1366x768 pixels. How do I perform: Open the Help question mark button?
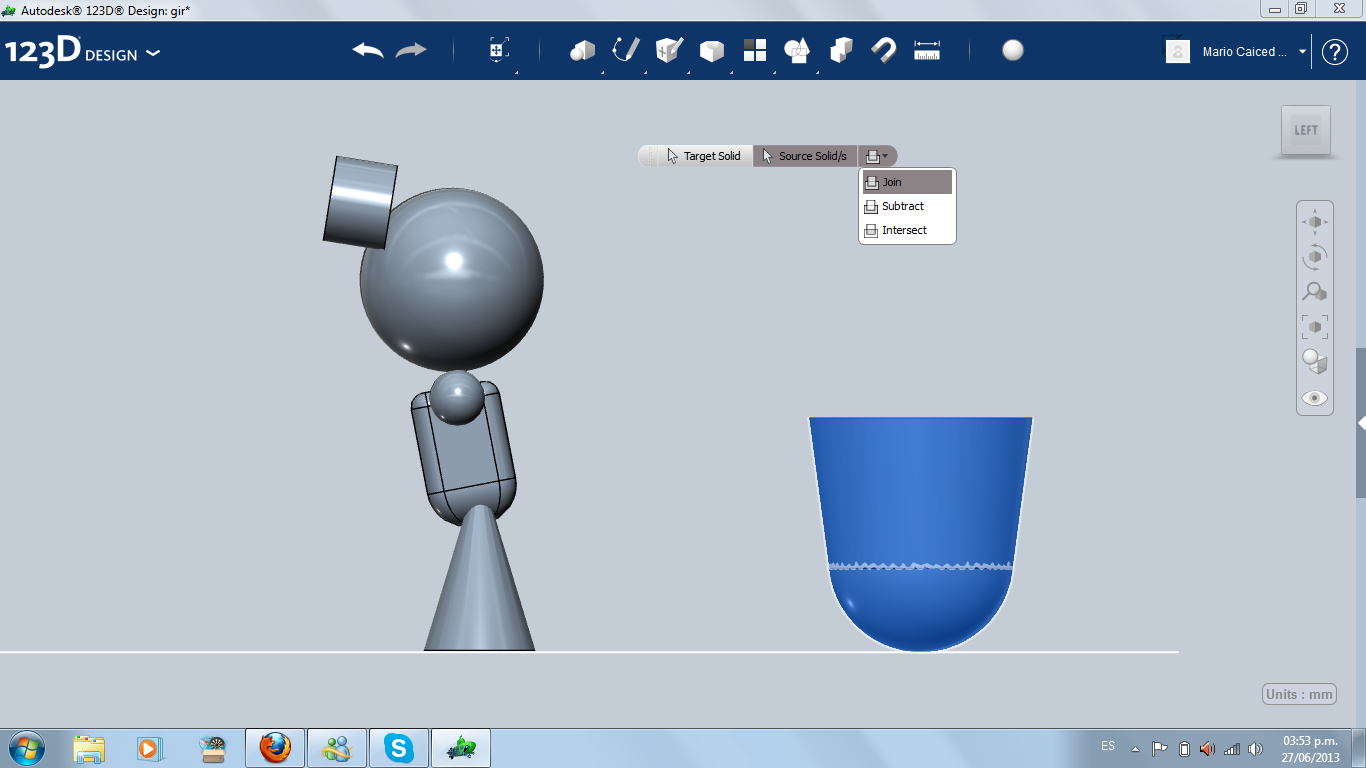pos(1335,52)
